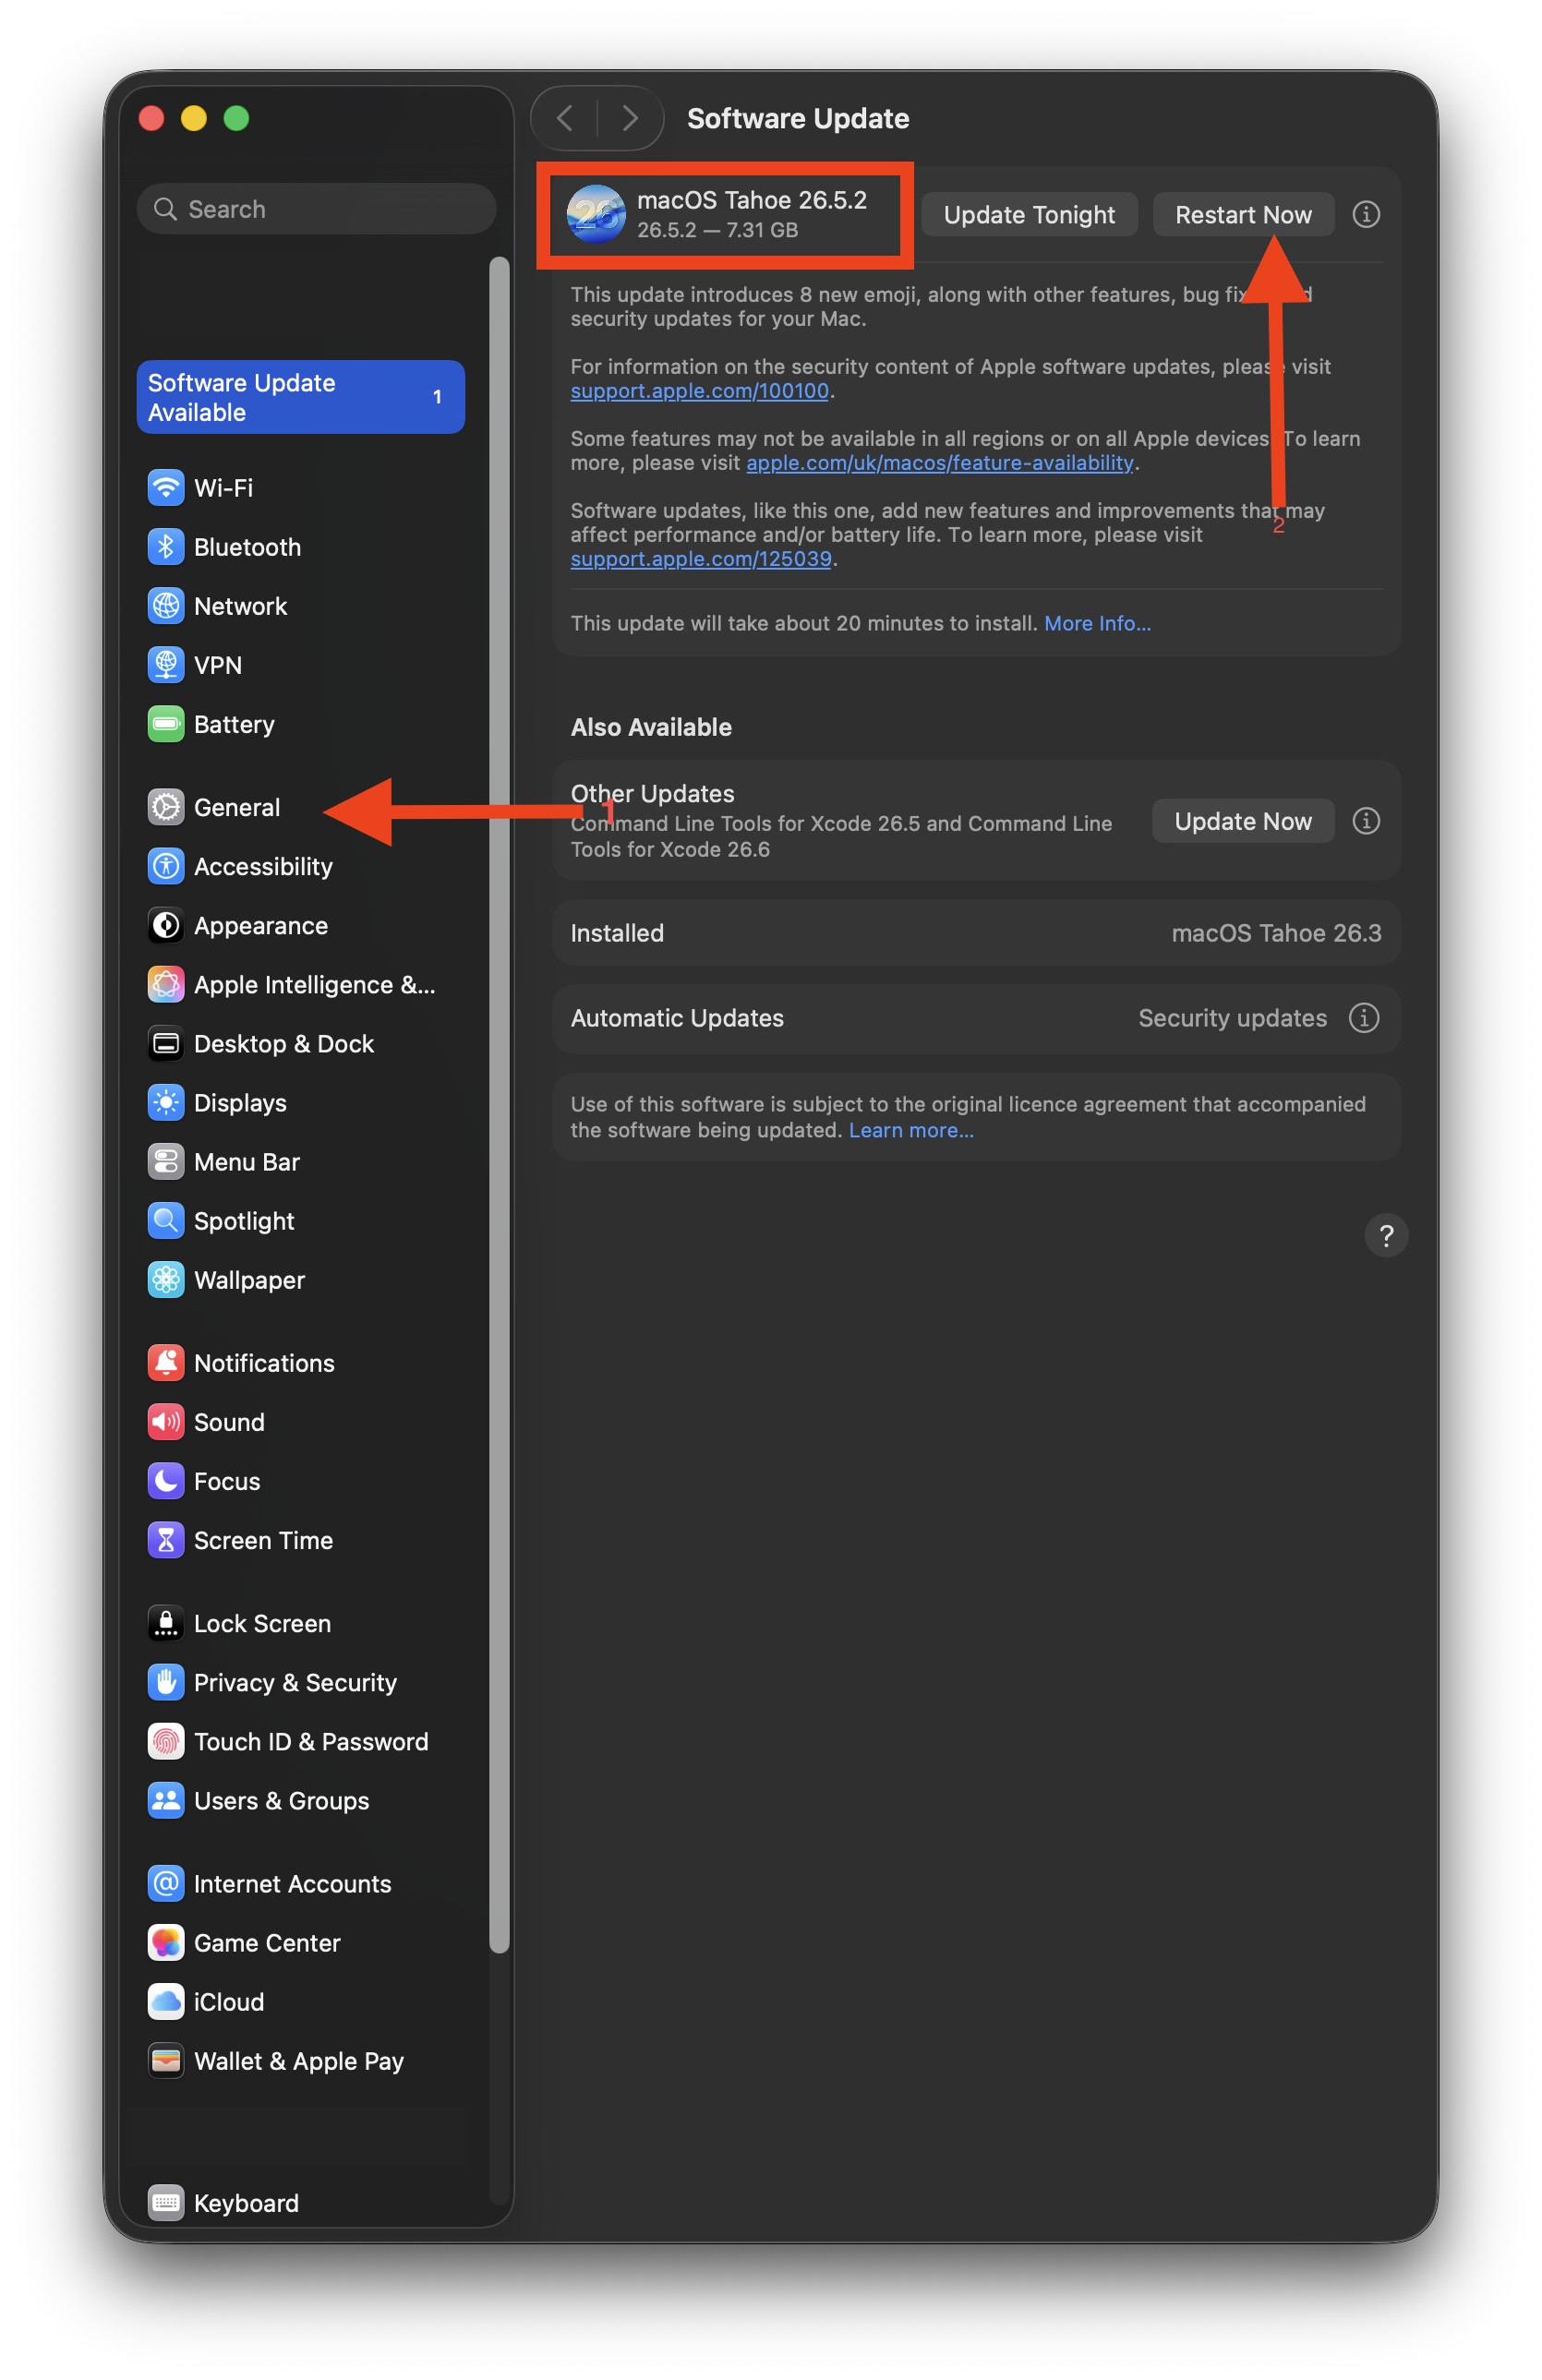Open Privacy & Security hand icon

pyautogui.click(x=166, y=1681)
